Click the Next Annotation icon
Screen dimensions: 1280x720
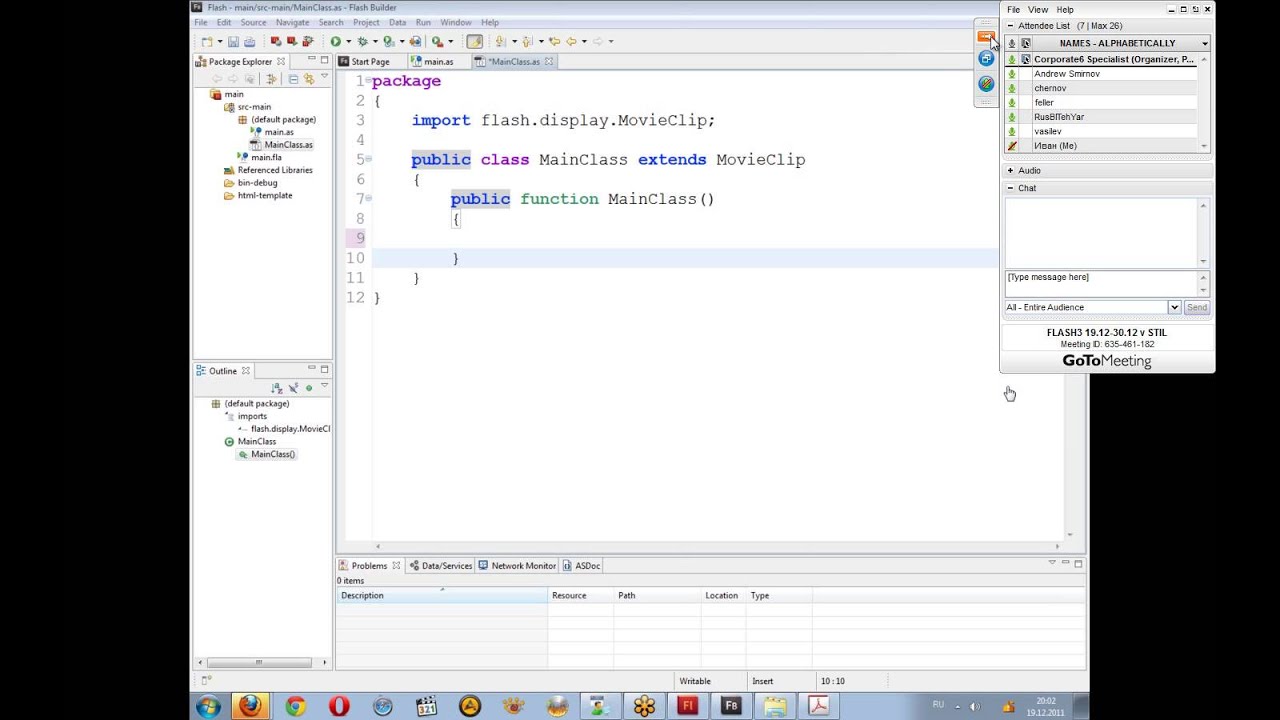[x=500, y=41]
